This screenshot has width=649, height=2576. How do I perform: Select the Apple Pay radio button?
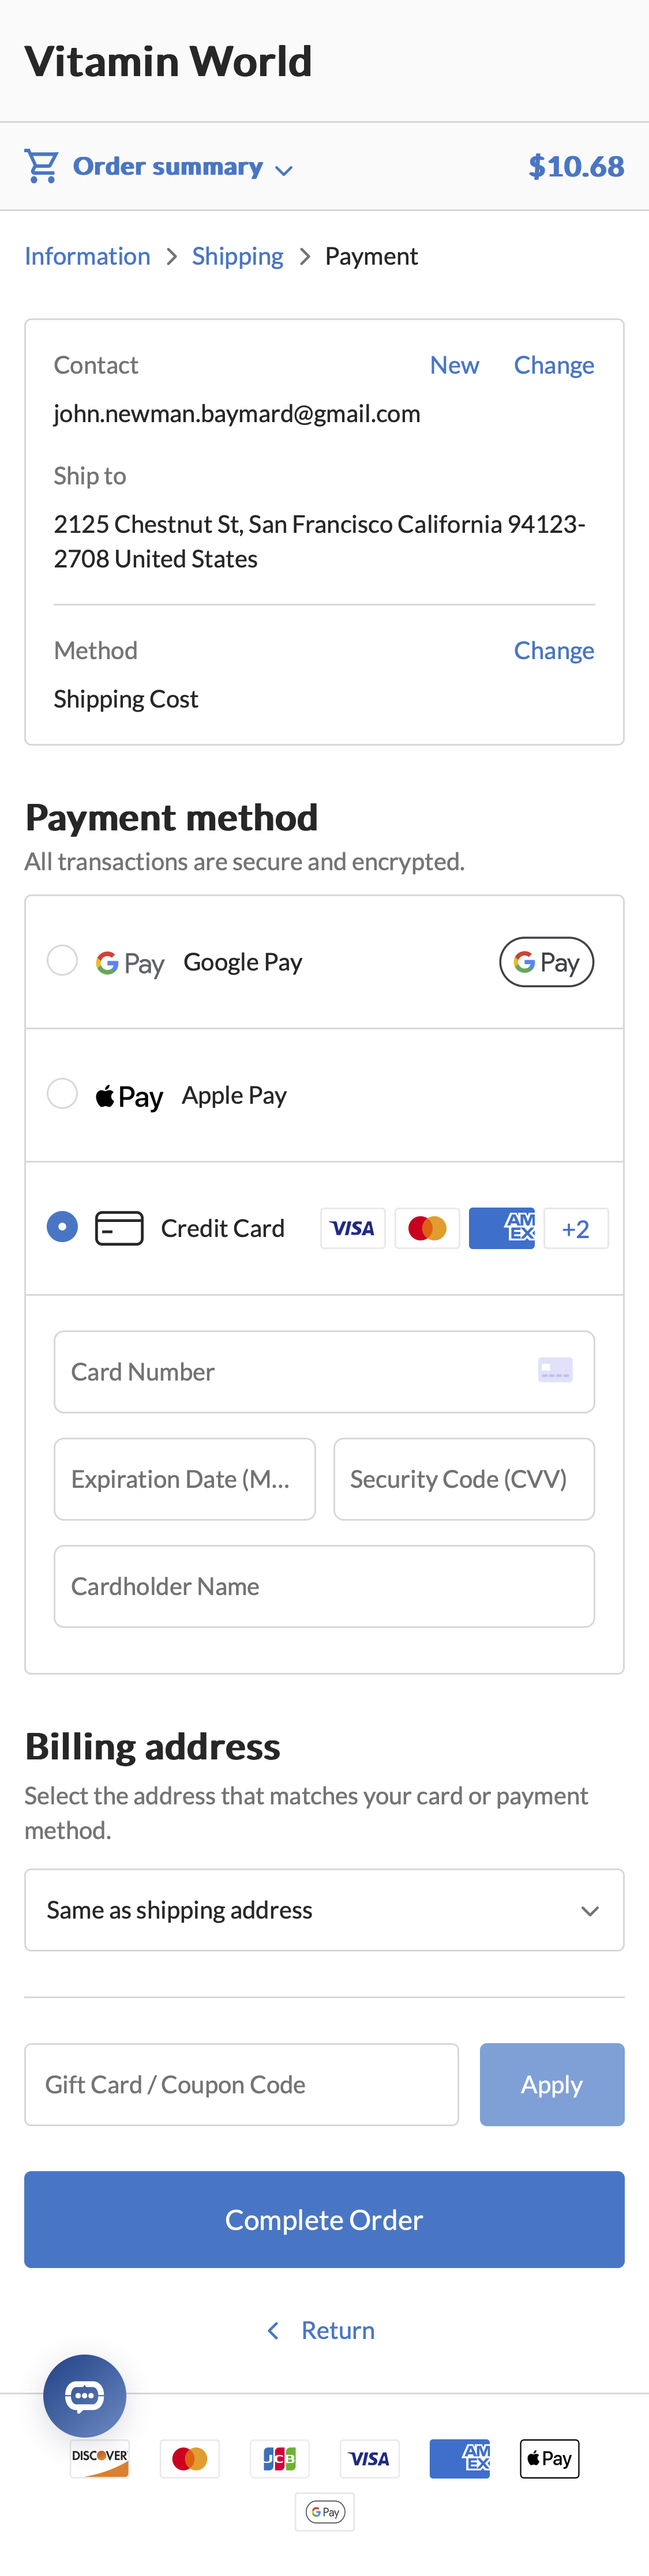62,1094
